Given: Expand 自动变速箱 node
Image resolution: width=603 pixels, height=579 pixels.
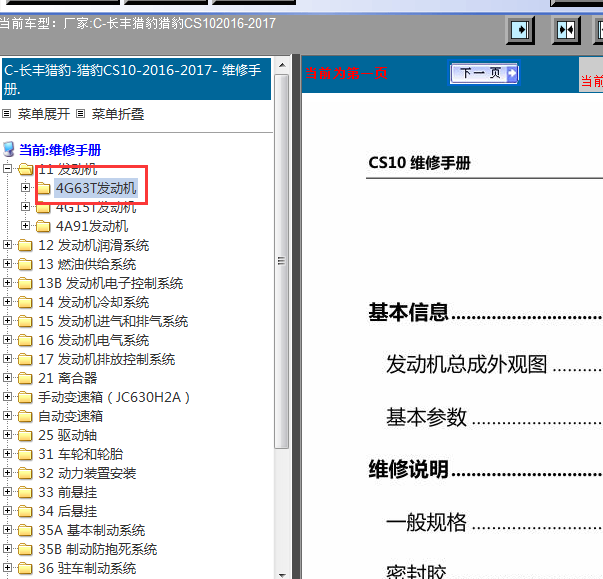Looking at the screenshot, I should [7, 416].
